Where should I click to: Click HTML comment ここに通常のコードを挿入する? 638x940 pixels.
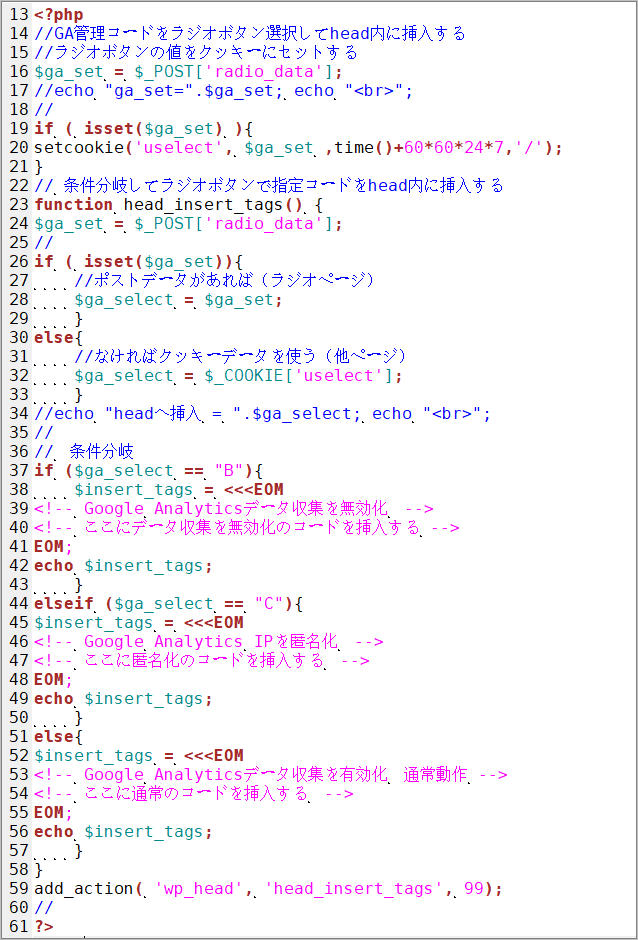[194, 794]
